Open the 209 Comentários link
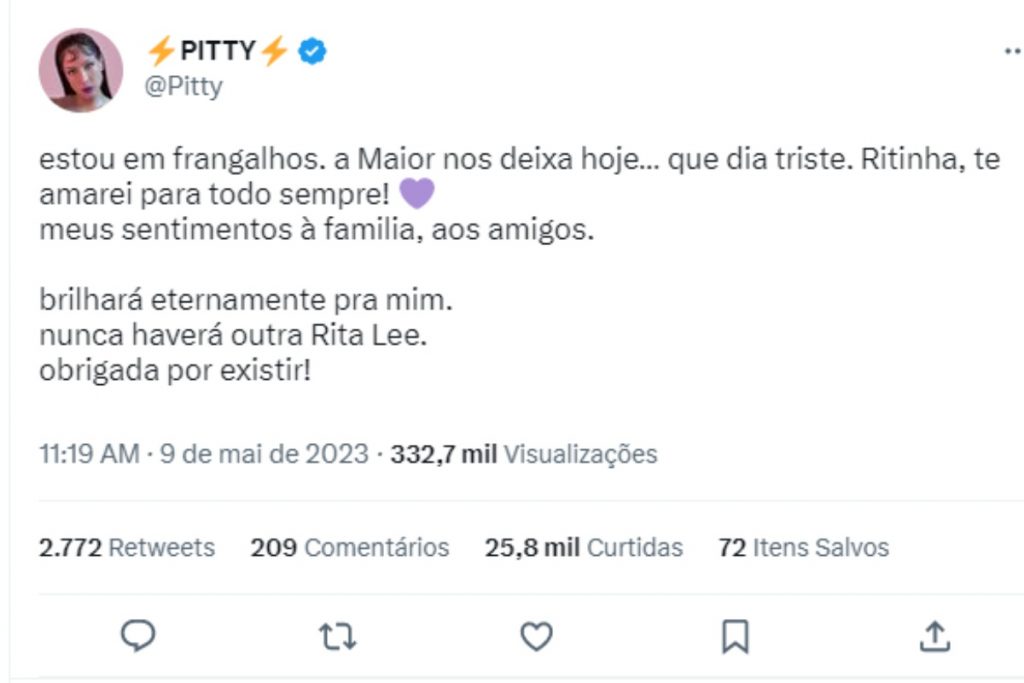 [349, 547]
